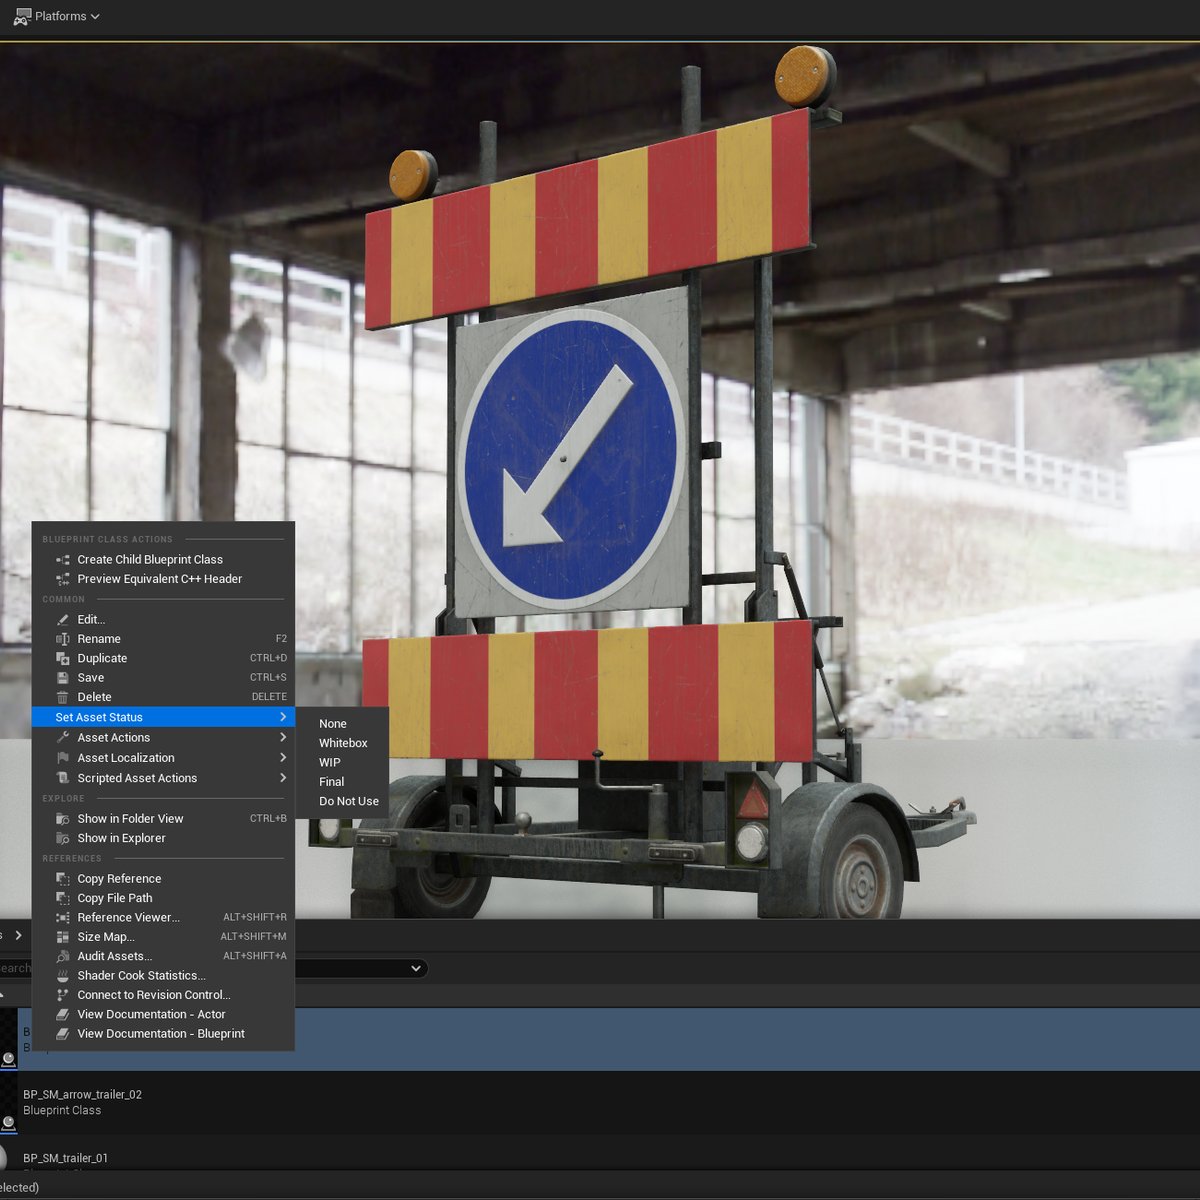Set asset status to WIP
1200x1200 pixels.
tap(330, 762)
